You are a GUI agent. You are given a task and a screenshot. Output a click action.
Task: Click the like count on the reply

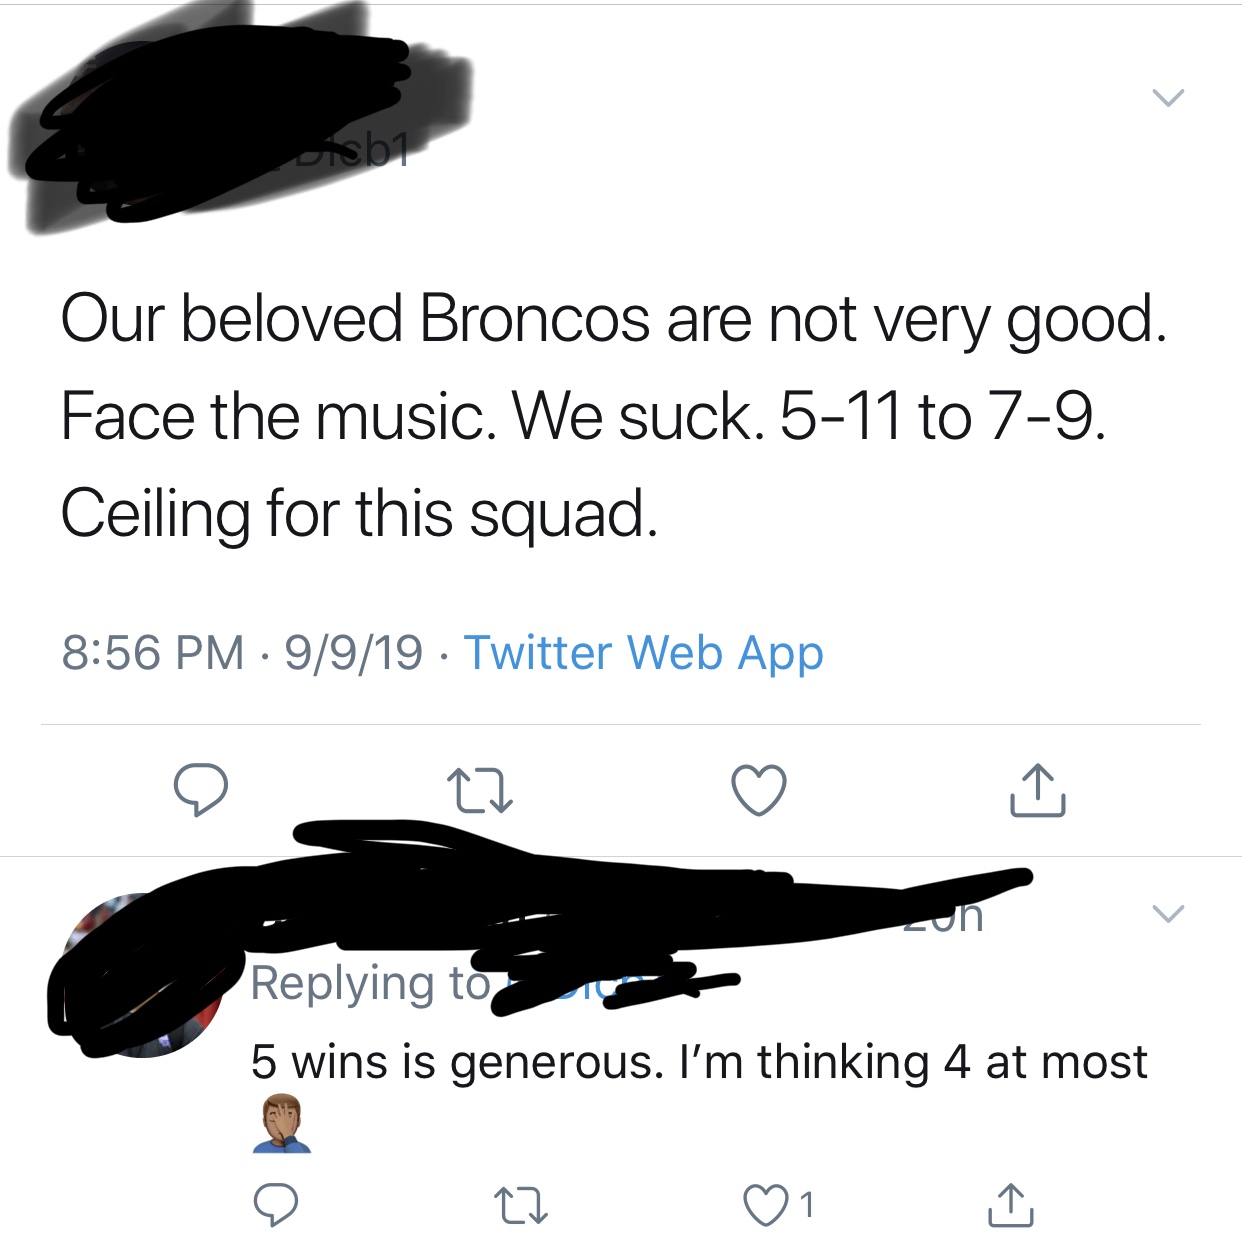point(807,1205)
